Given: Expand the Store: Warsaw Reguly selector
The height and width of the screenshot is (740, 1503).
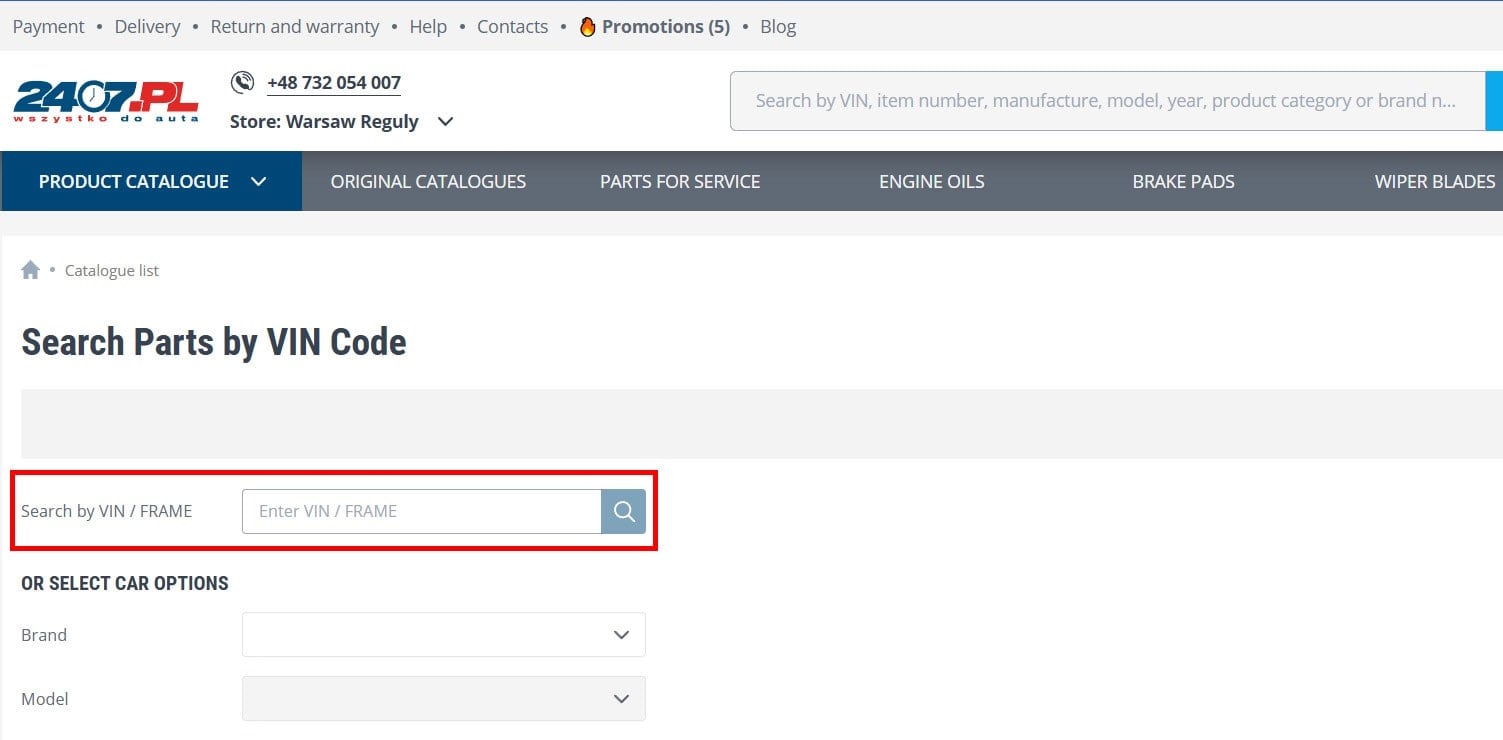Looking at the screenshot, I should (342, 121).
